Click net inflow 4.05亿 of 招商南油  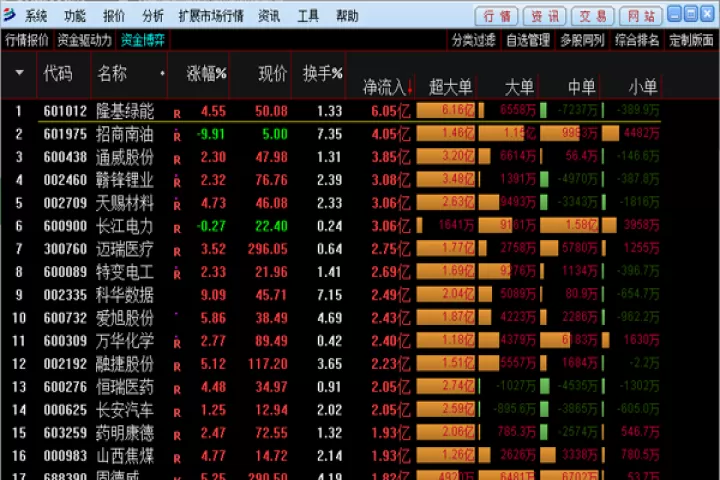pos(391,134)
